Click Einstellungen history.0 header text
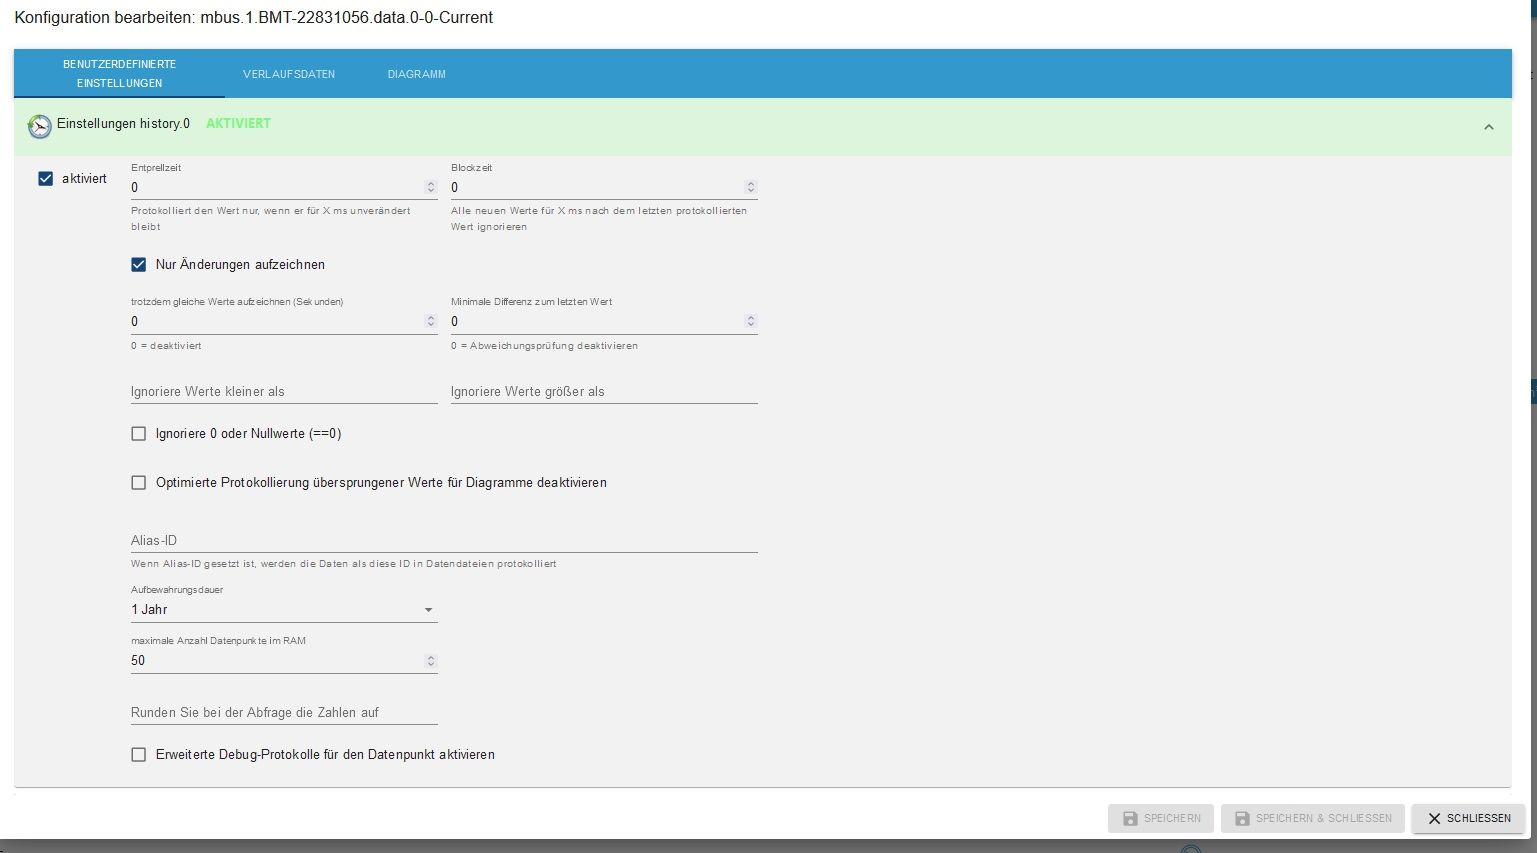1537x853 pixels. (x=123, y=124)
